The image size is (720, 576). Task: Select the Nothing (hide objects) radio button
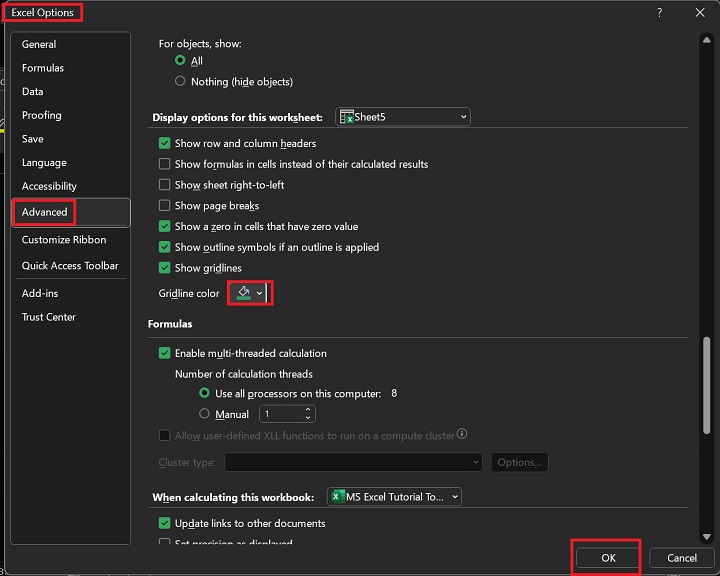pos(180,82)
